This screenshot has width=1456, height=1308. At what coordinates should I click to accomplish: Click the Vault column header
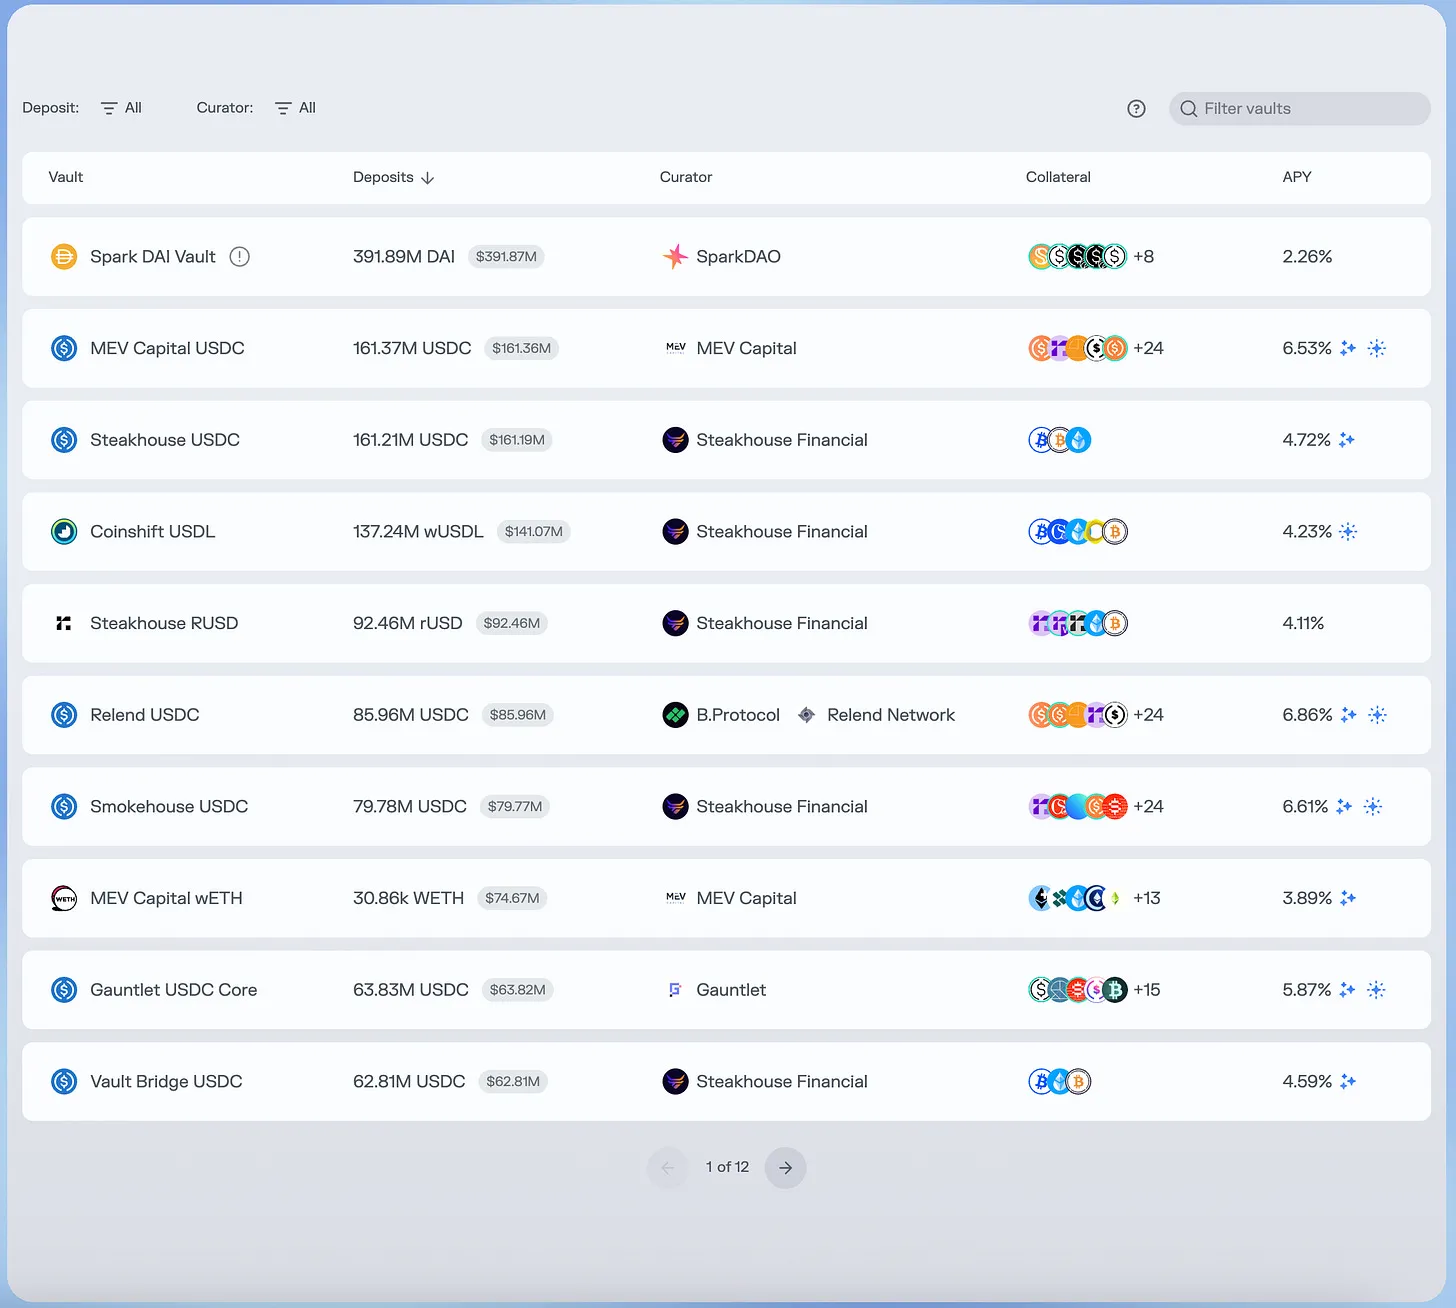(66, 177)
